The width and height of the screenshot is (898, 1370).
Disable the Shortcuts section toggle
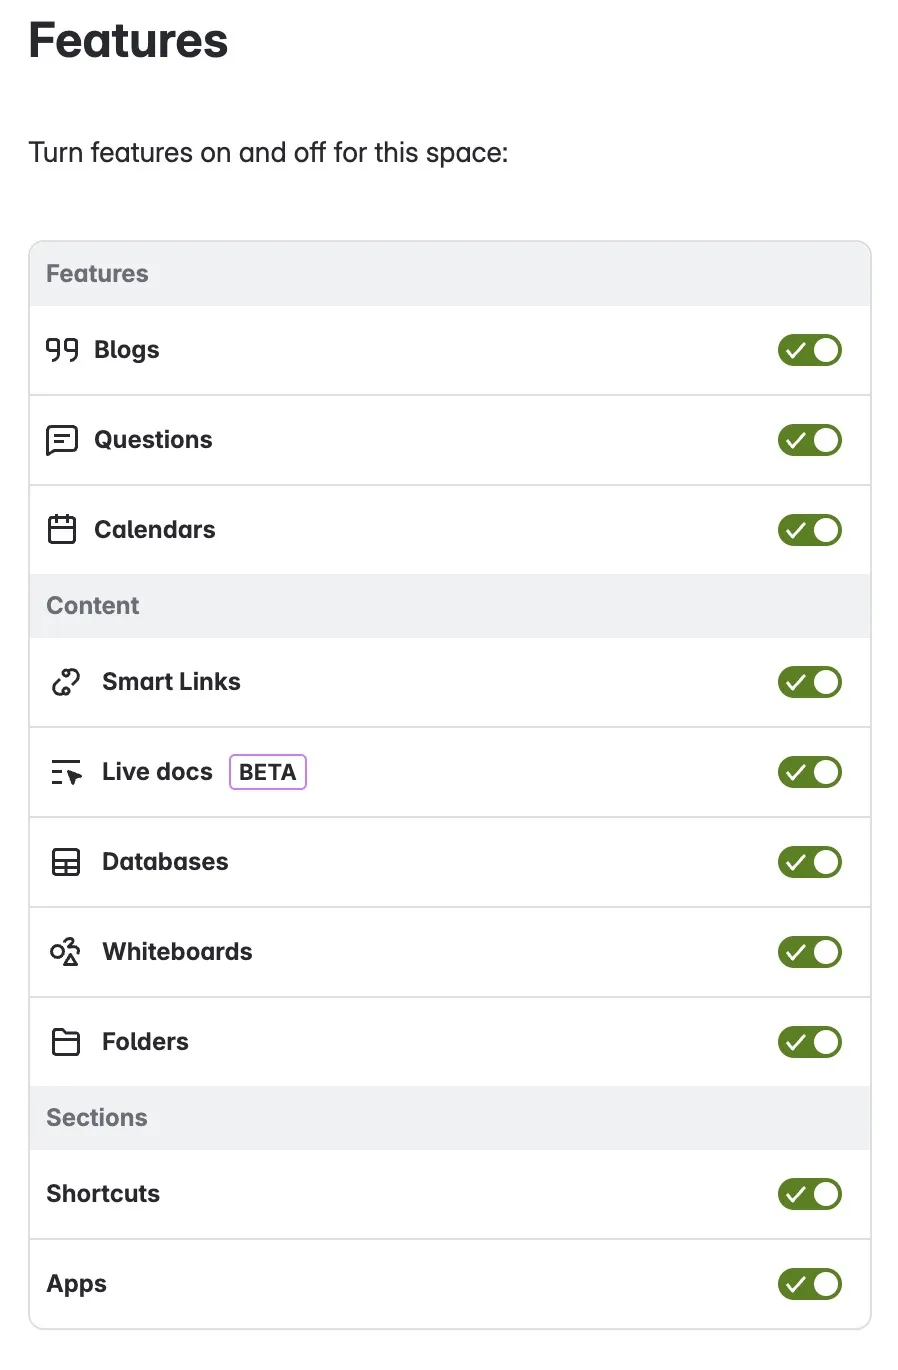(x=810, y=1194)
